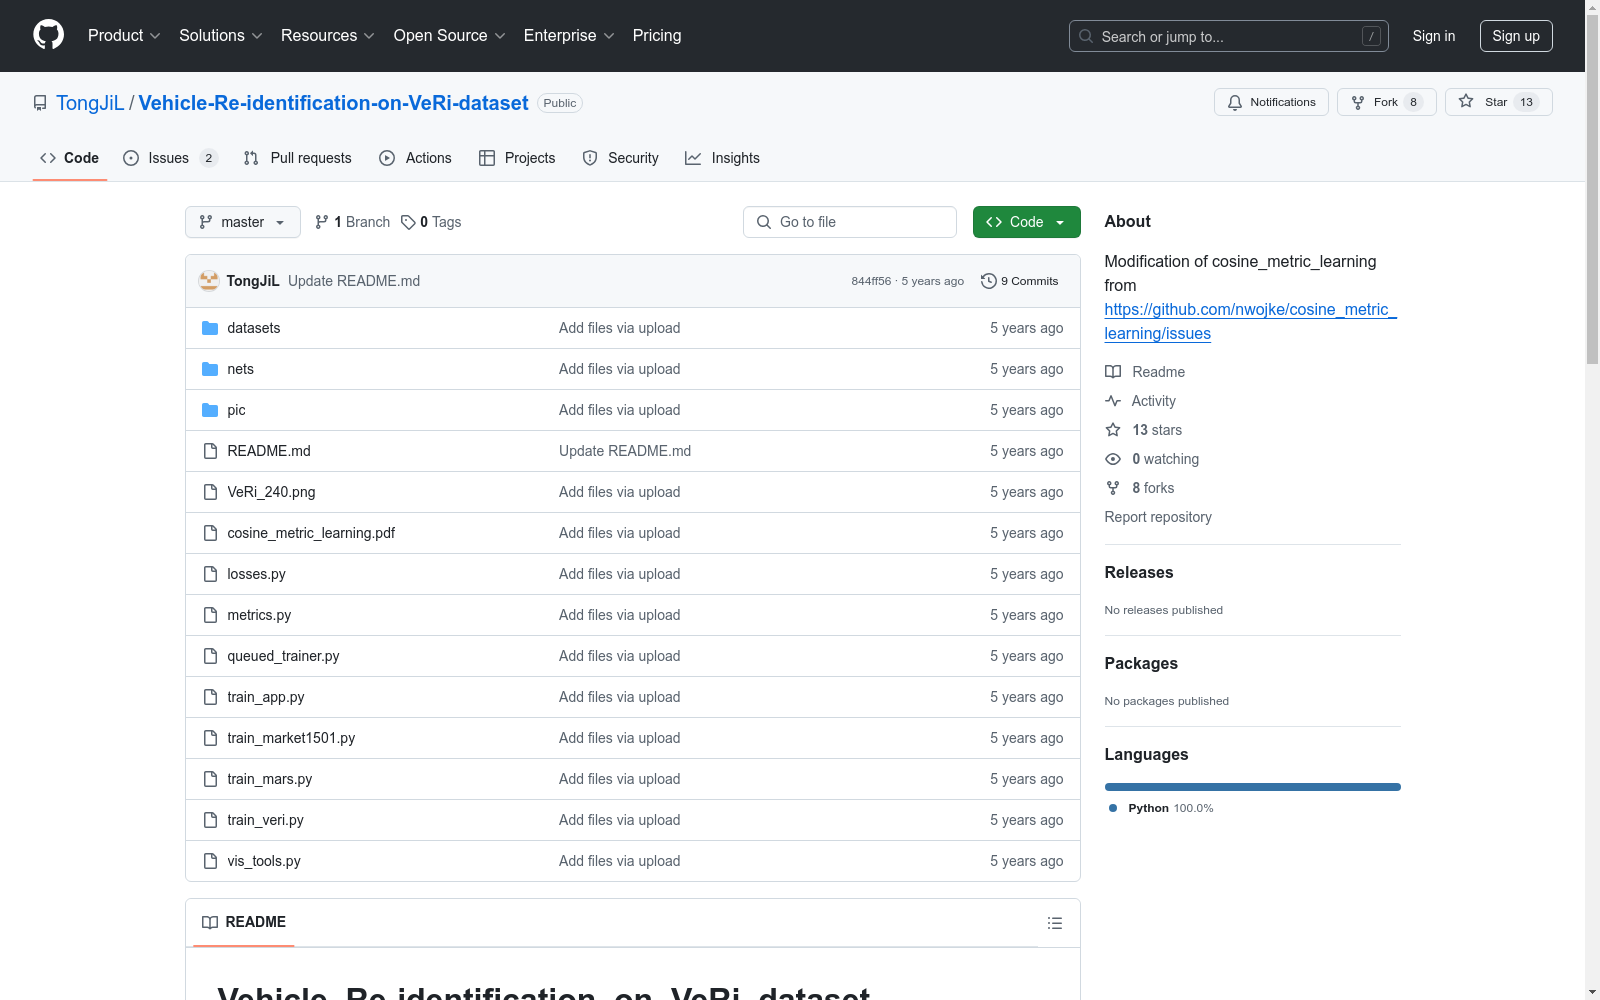Open the nets folder

tap(240, 369)
